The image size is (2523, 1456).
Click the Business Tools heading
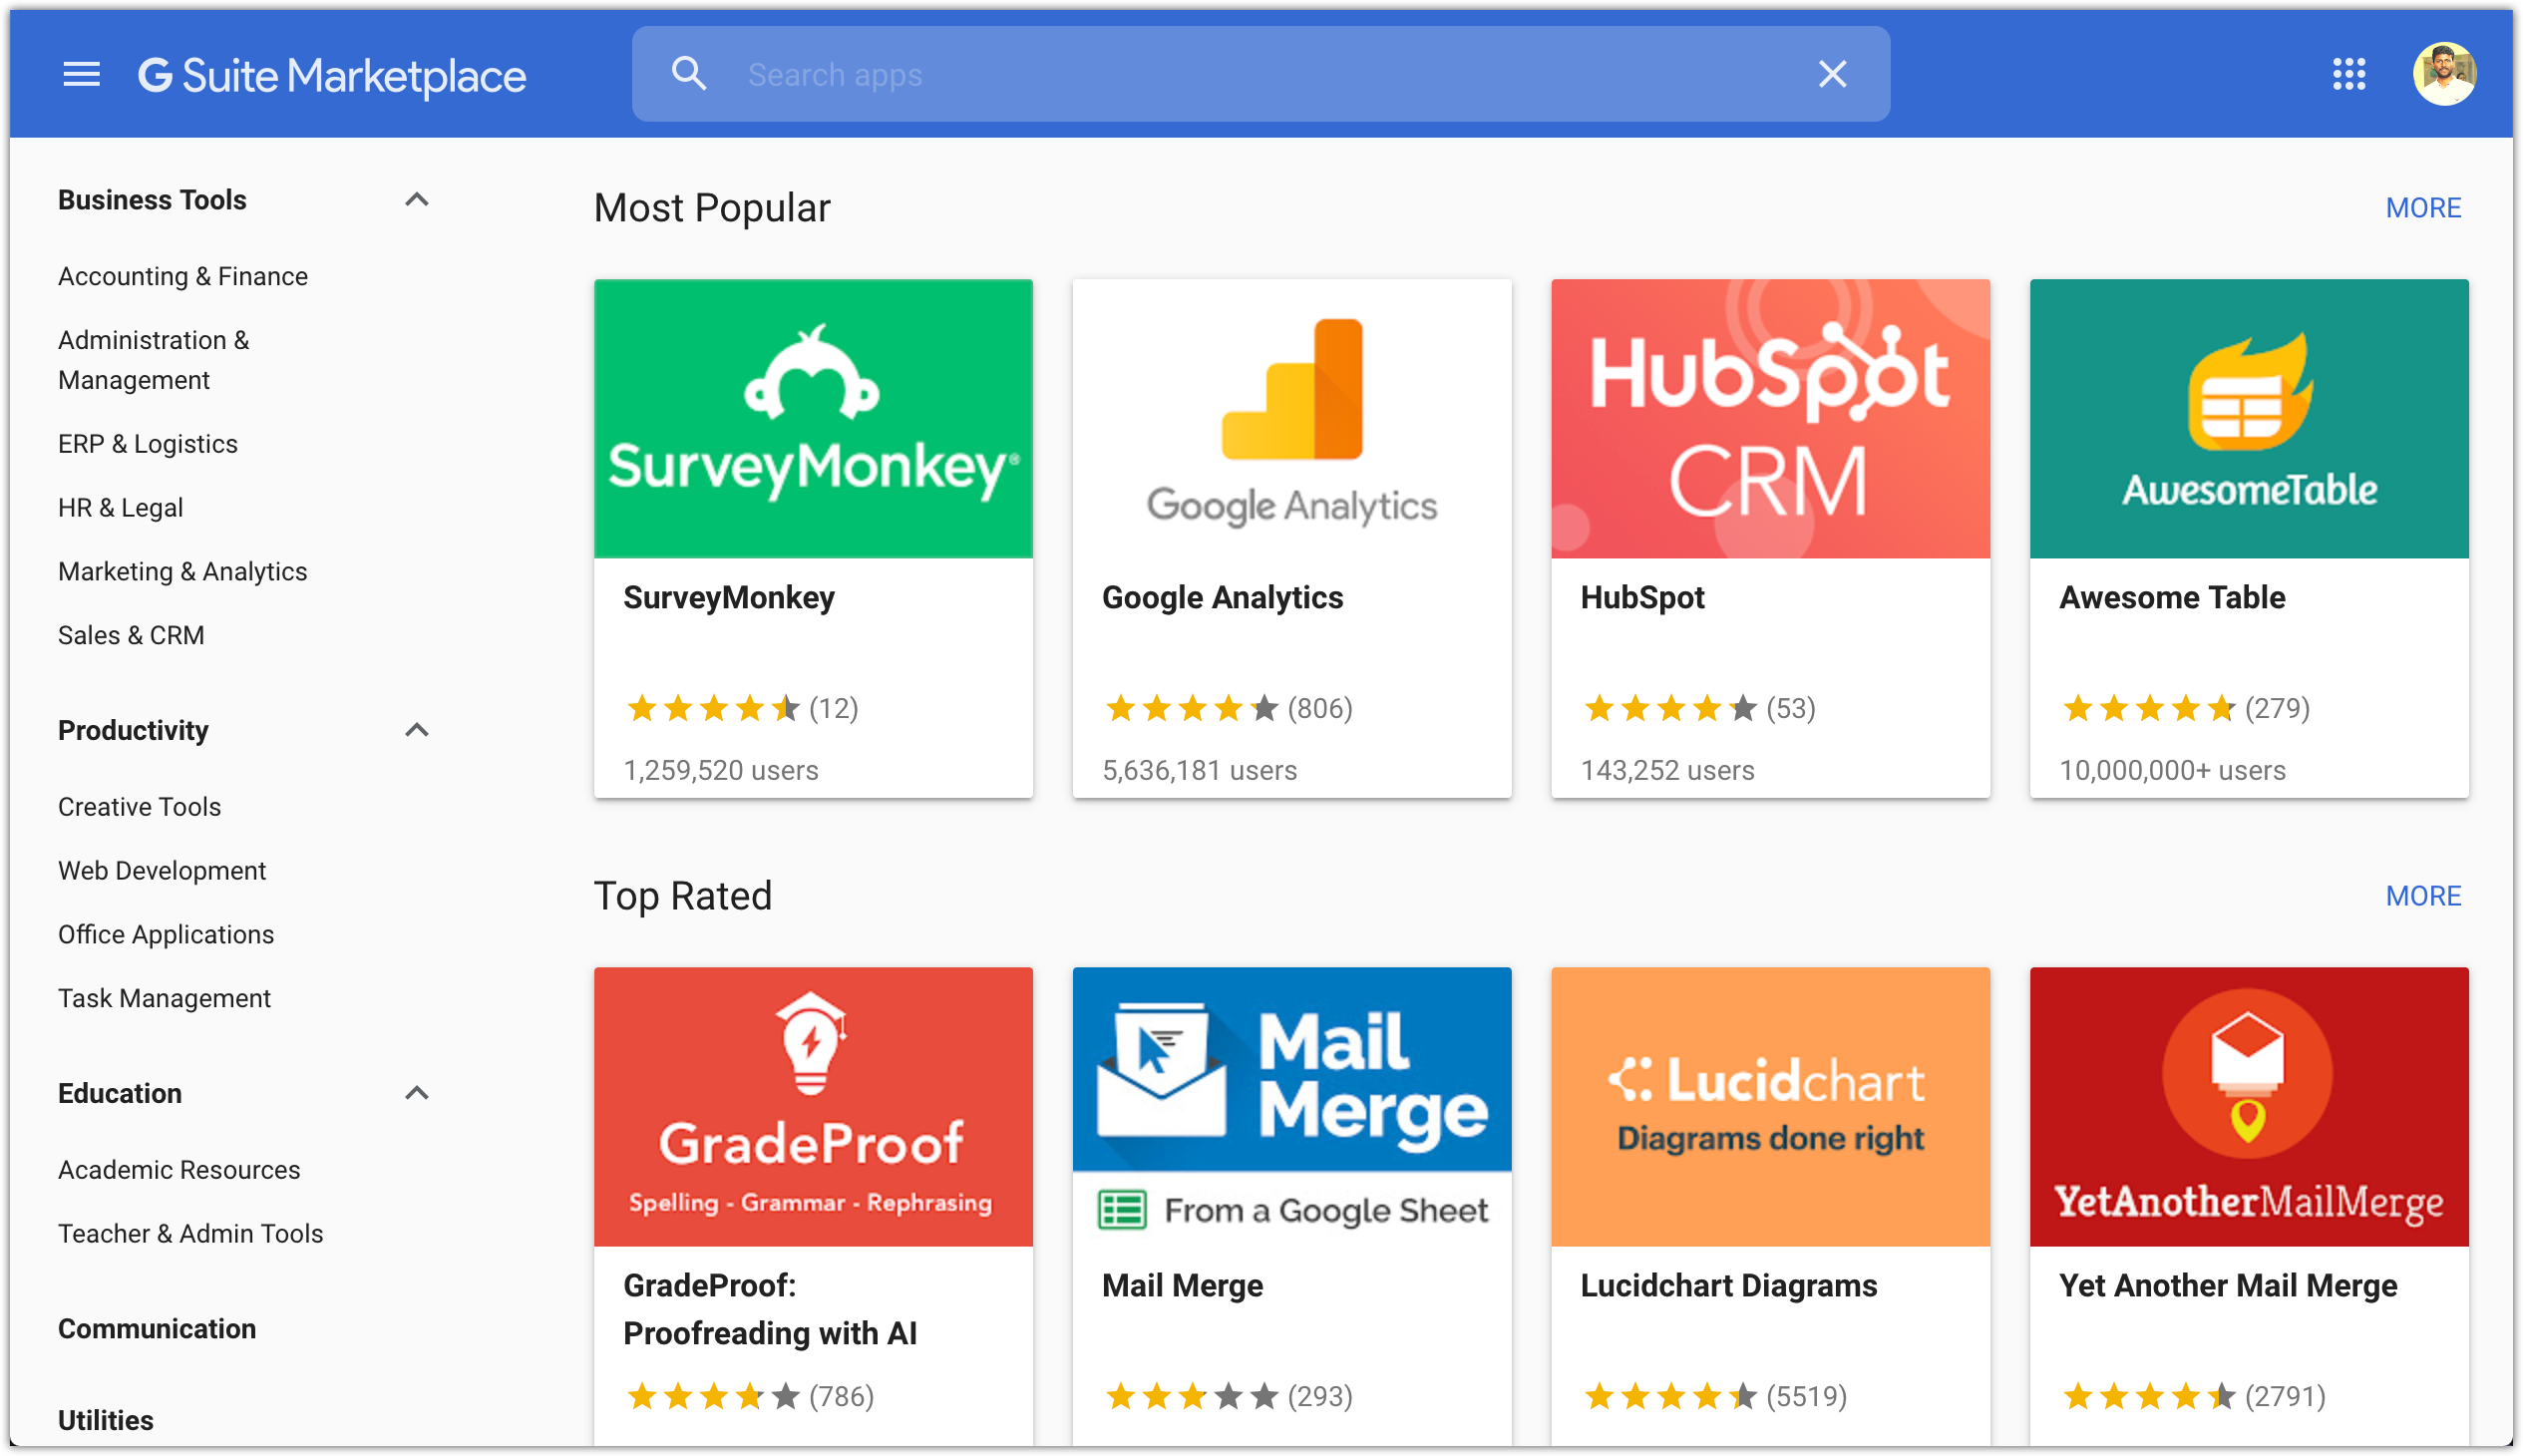tap(152, 200)
